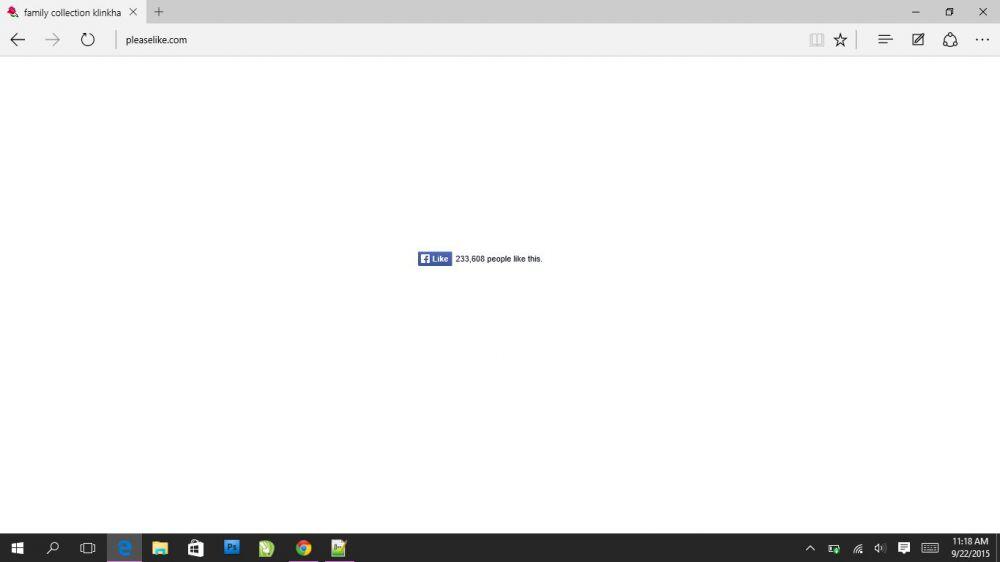Open clock showing 11:18 AM

click(970, 548)
